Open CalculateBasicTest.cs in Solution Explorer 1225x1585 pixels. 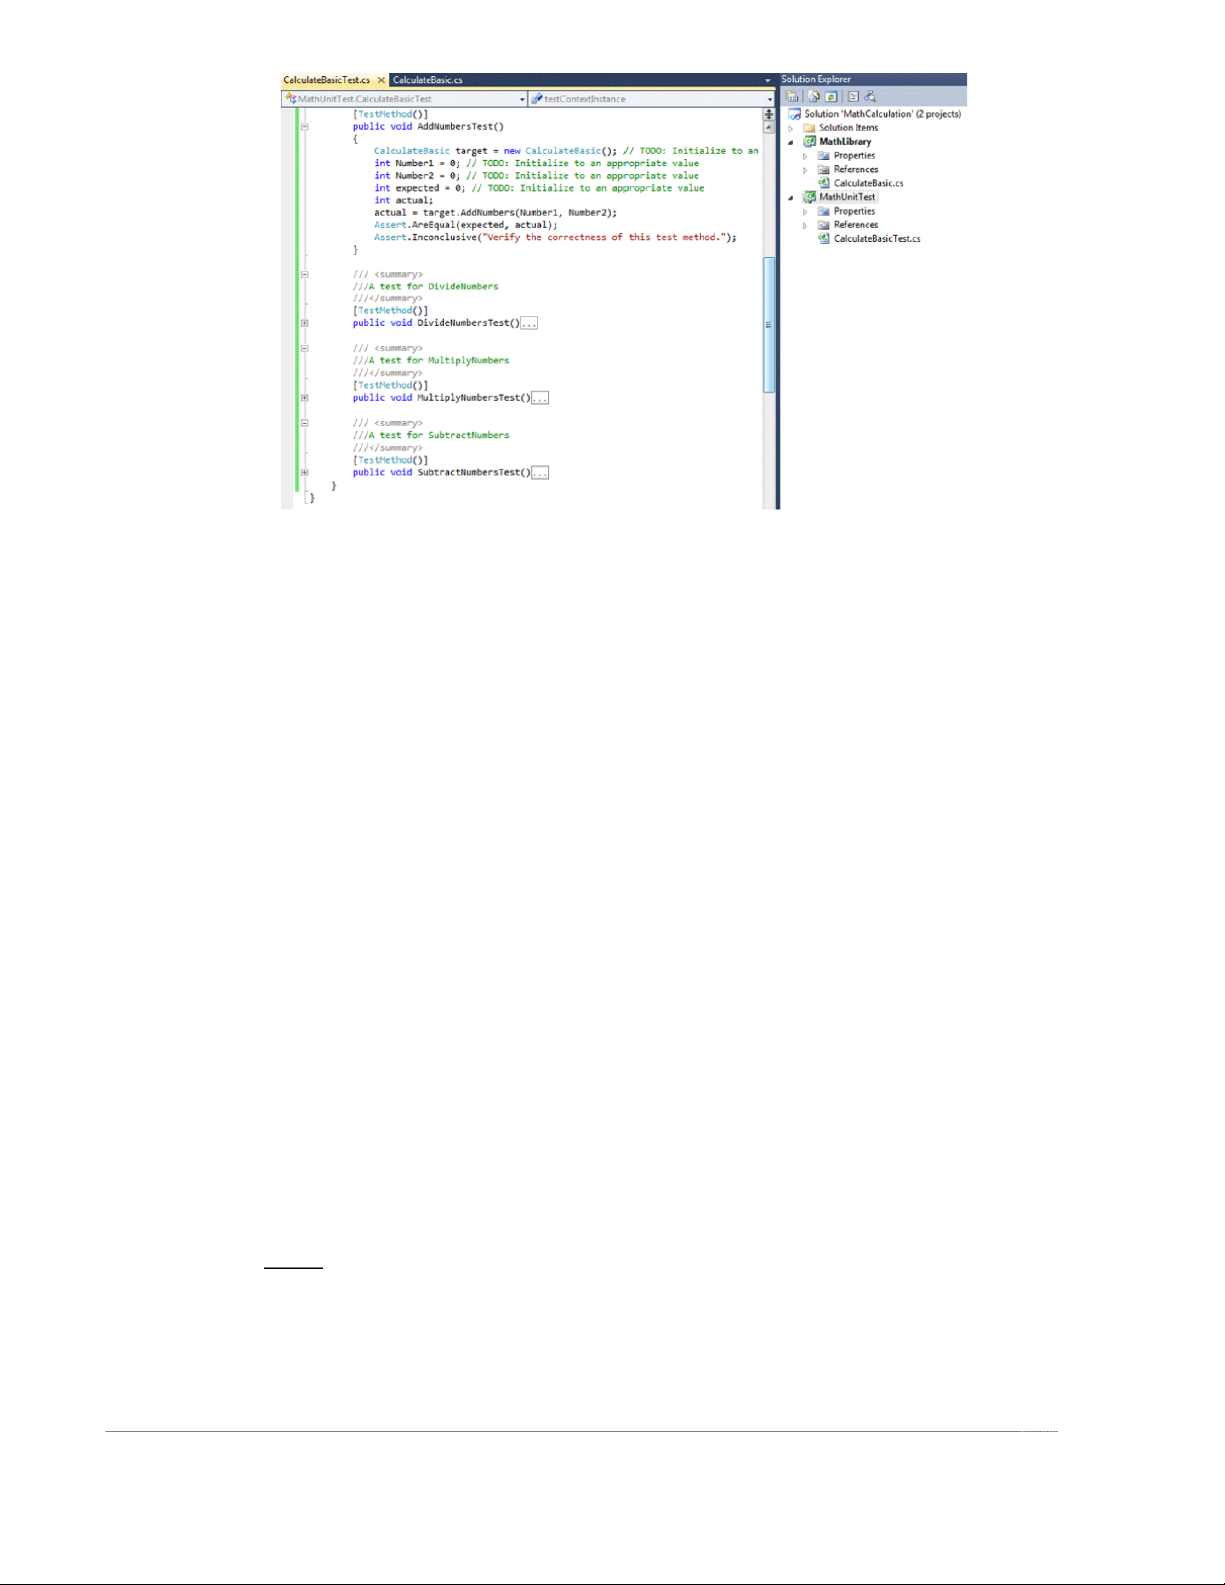click(876, 239)
